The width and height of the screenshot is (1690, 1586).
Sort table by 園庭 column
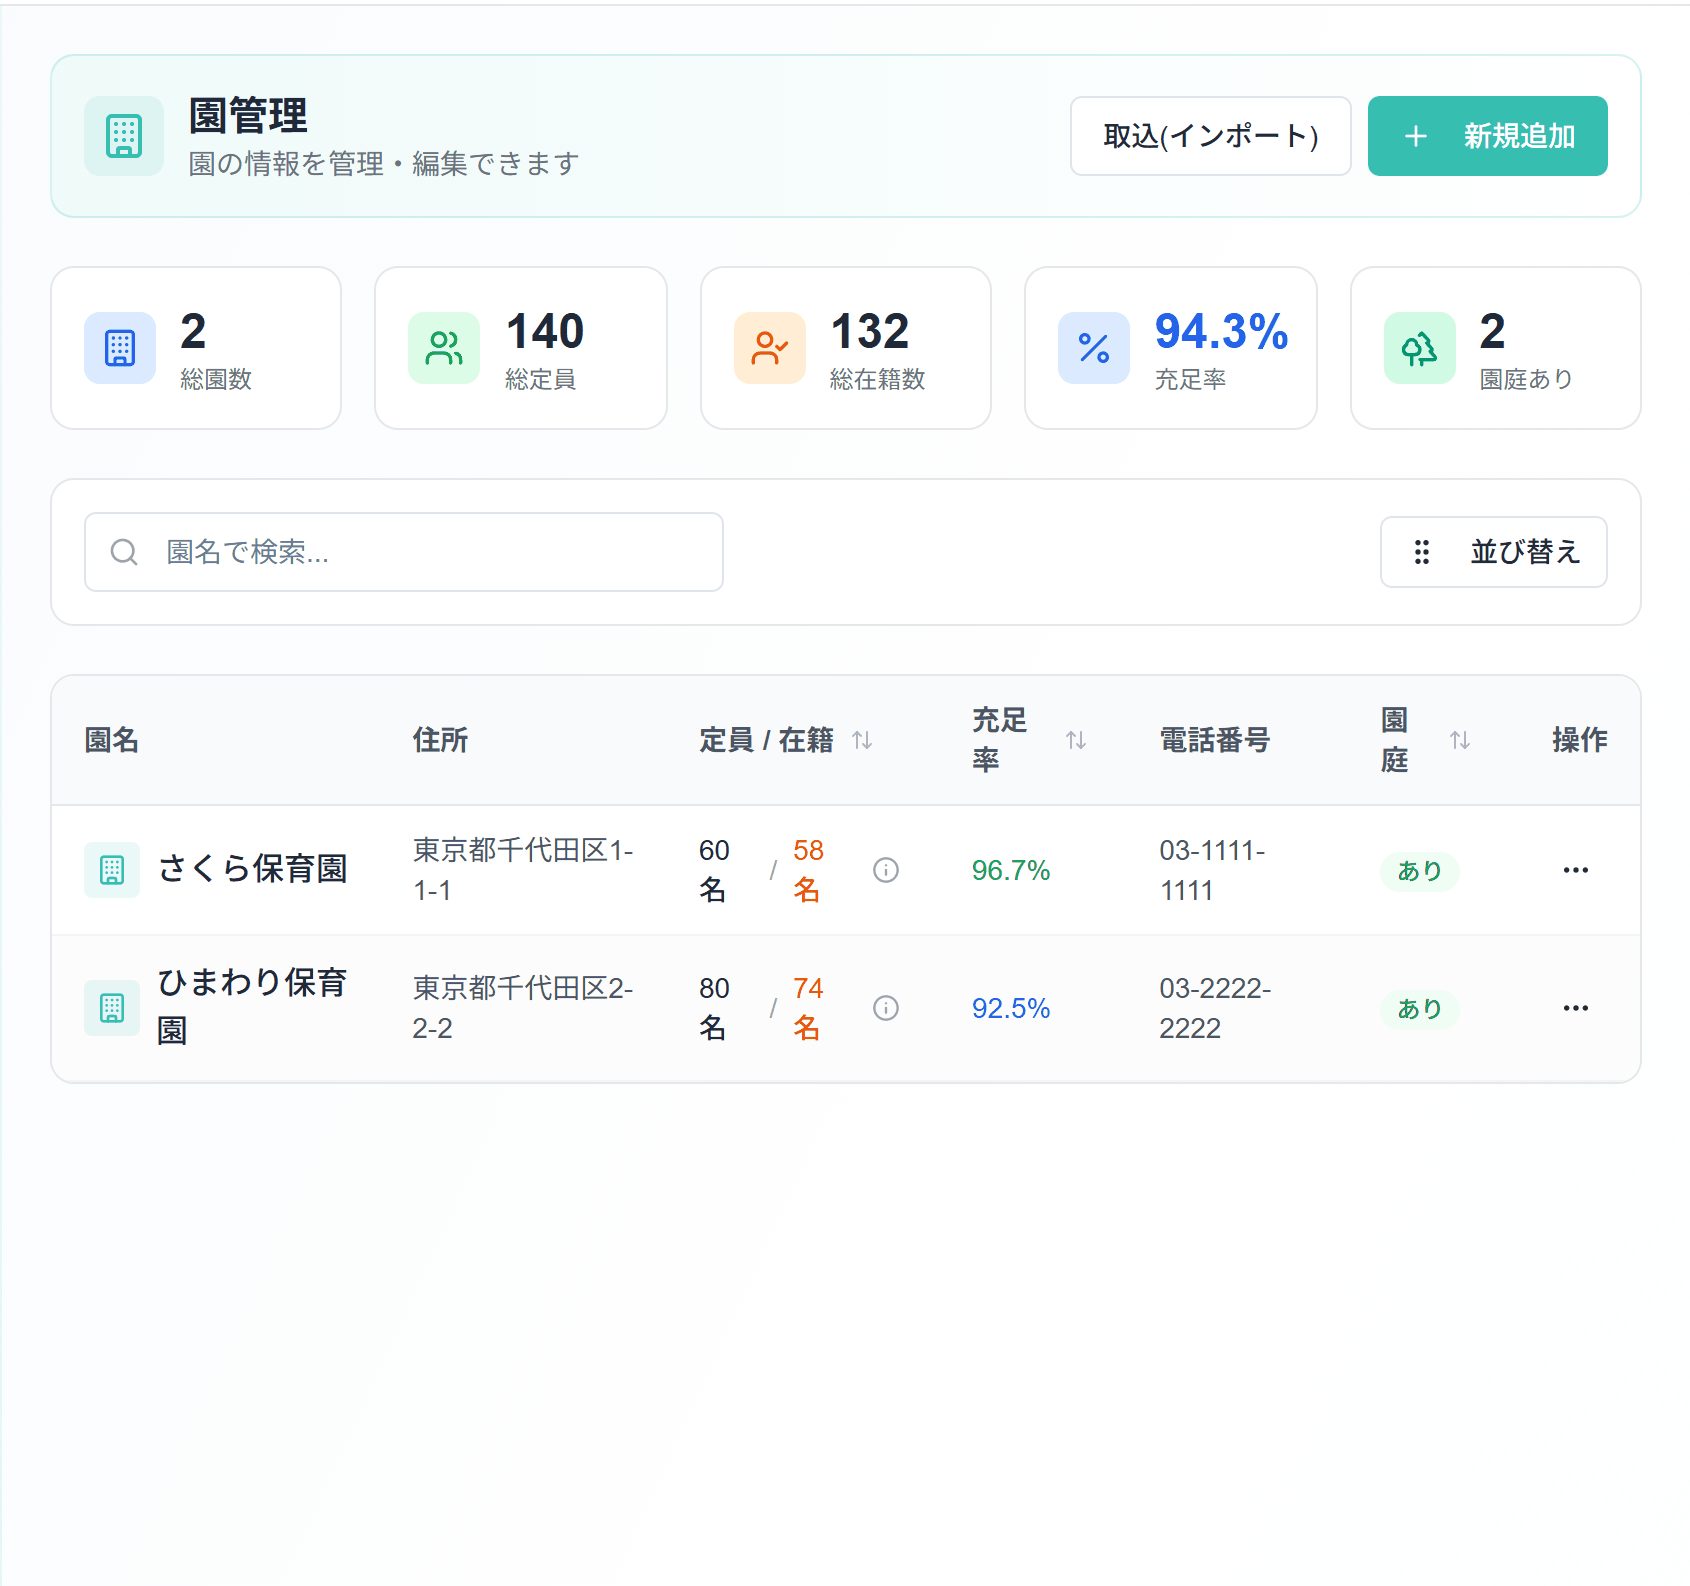pyautogui.click(x=1460, y=740)
